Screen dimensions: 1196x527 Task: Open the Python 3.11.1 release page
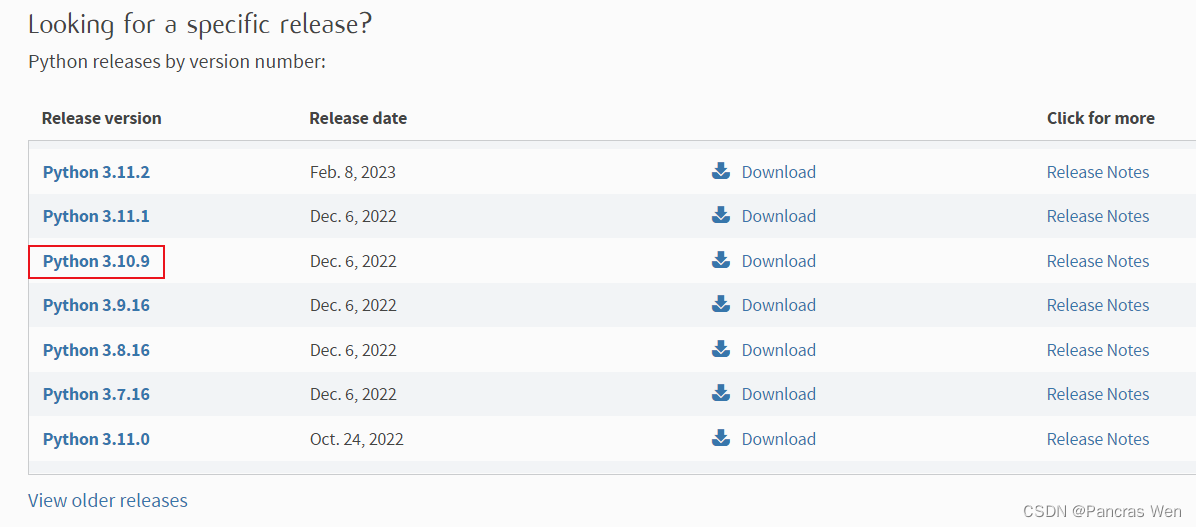point(96,217)
